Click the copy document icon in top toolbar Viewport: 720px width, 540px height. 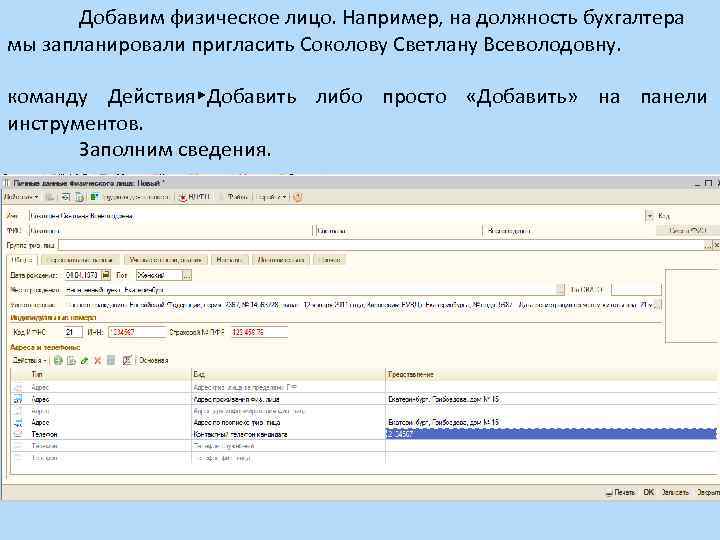point(80,197)
